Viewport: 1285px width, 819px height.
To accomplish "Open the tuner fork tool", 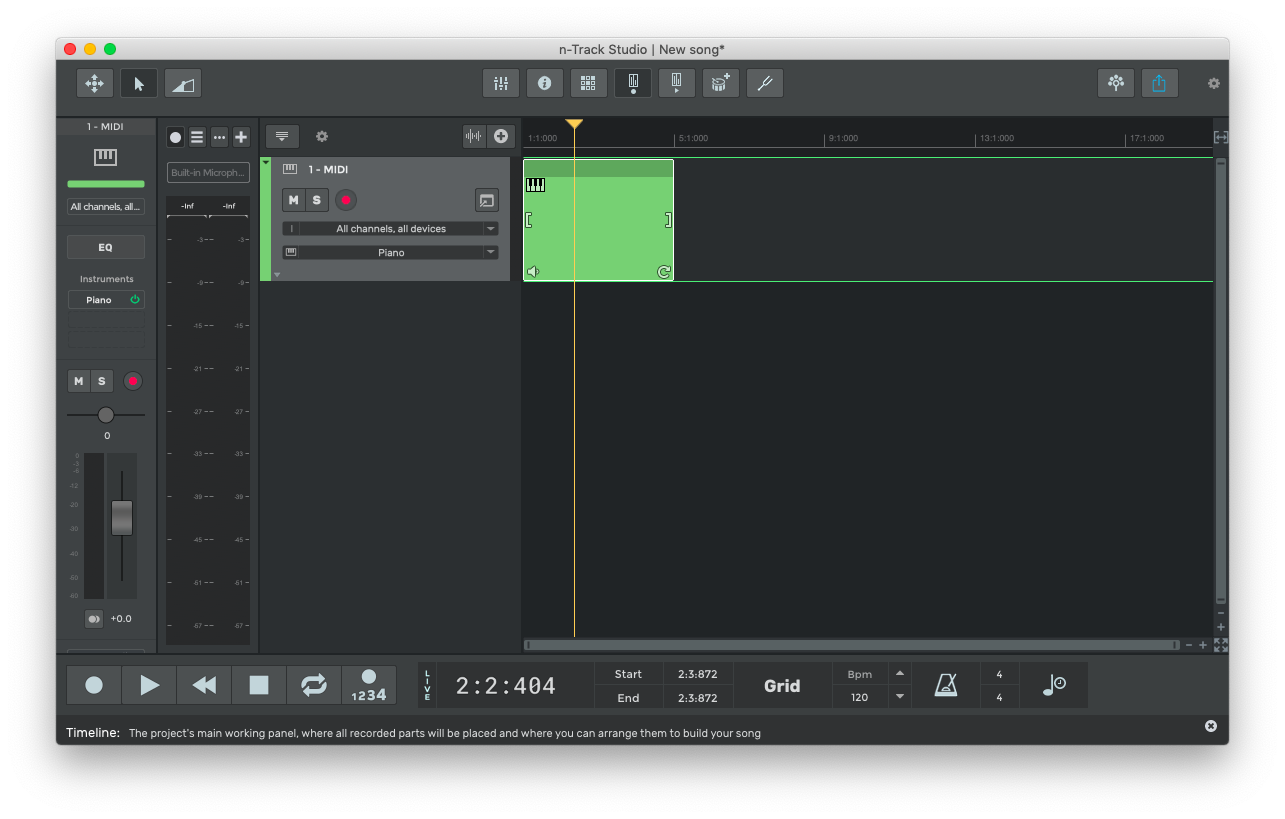I will 765,83.
